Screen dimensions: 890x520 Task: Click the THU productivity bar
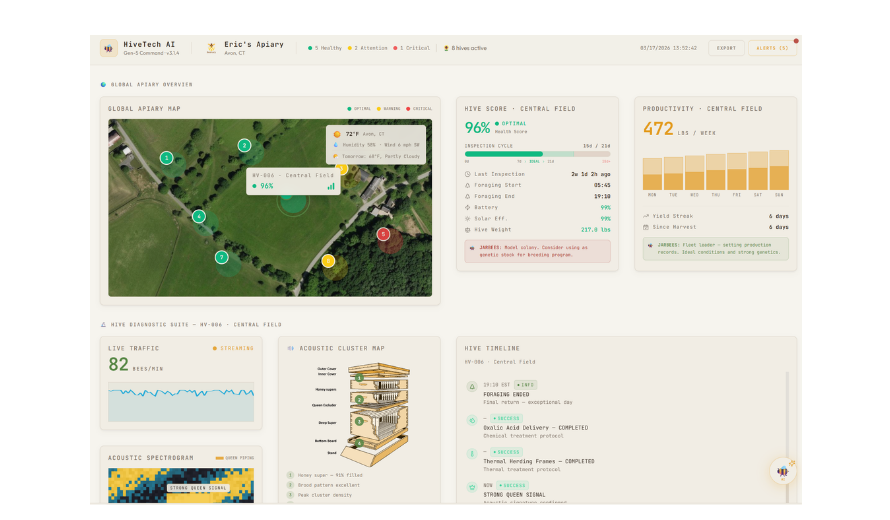[716, 171]
